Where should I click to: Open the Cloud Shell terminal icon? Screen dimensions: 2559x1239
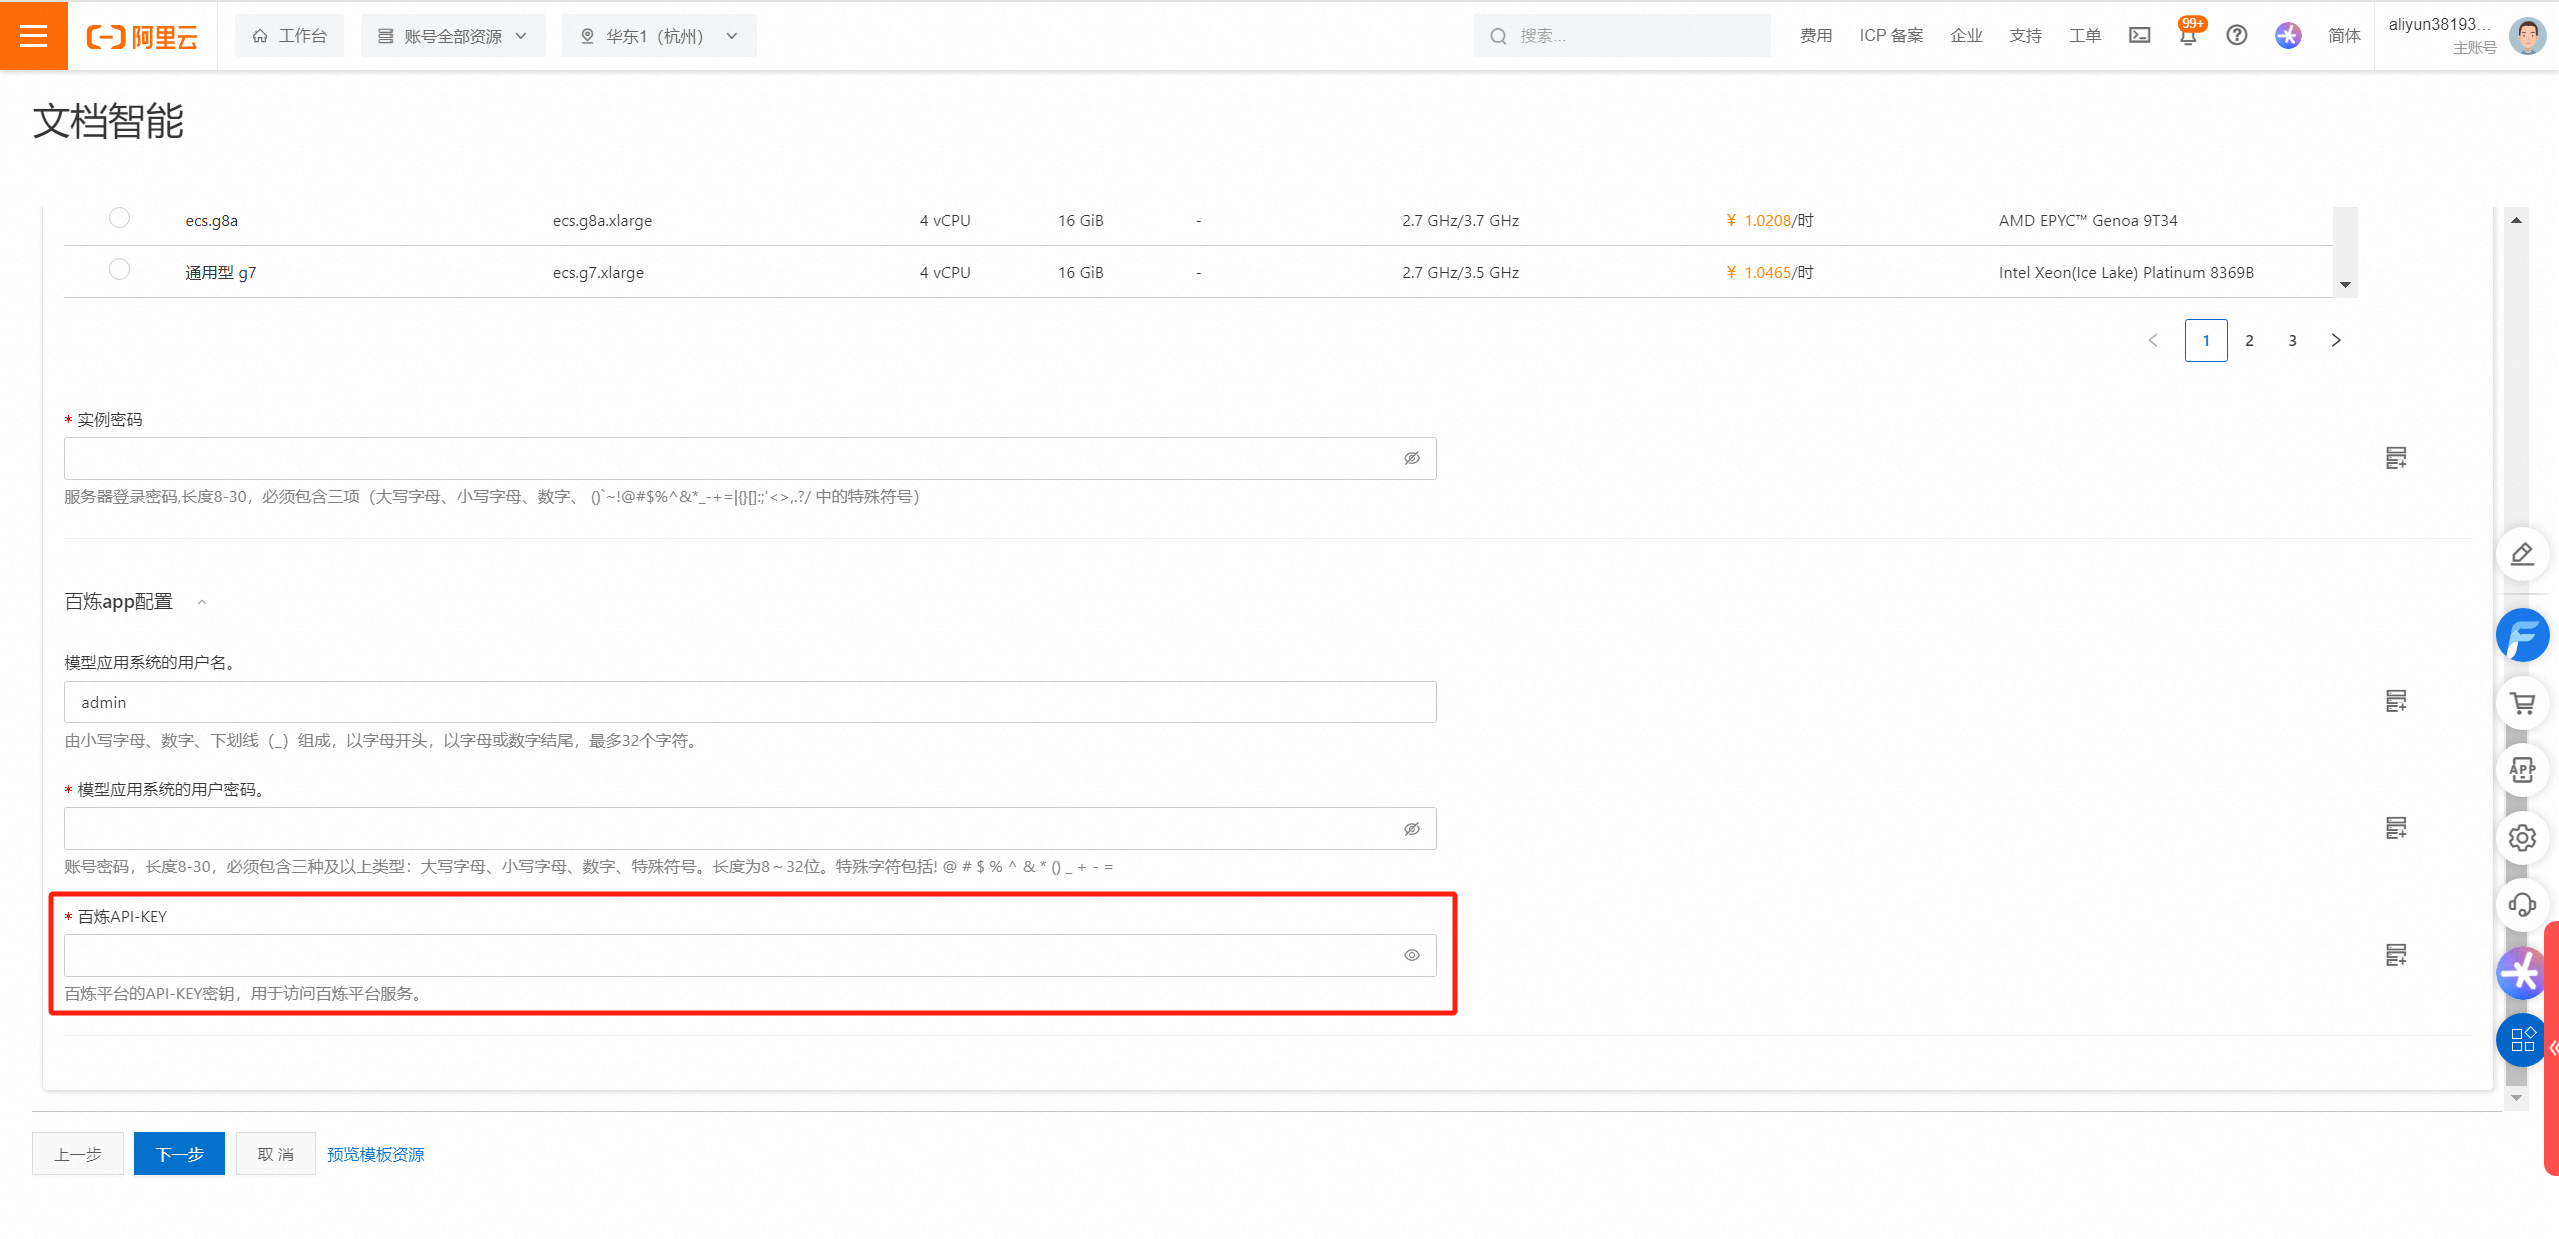[x=2139, y=36]
